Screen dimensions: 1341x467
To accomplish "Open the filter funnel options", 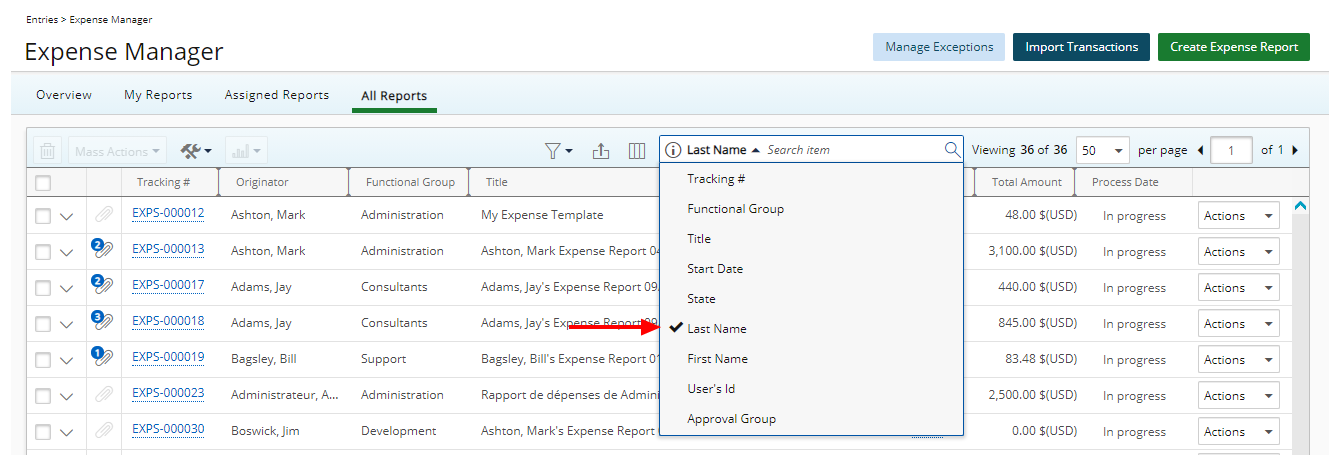I will 557,151.
